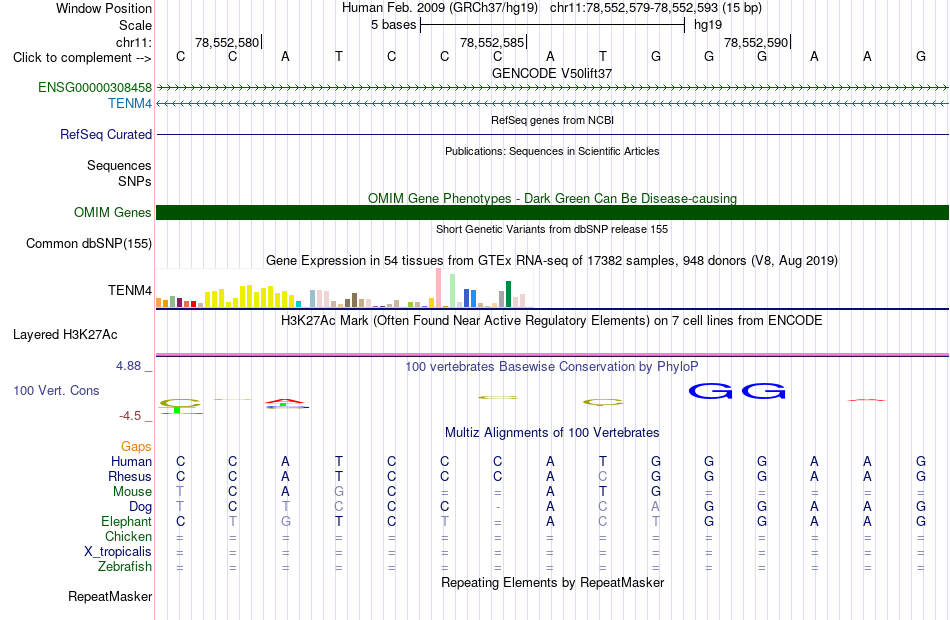Click the pink H3K27Ac signal line

[x=552, y=355]
